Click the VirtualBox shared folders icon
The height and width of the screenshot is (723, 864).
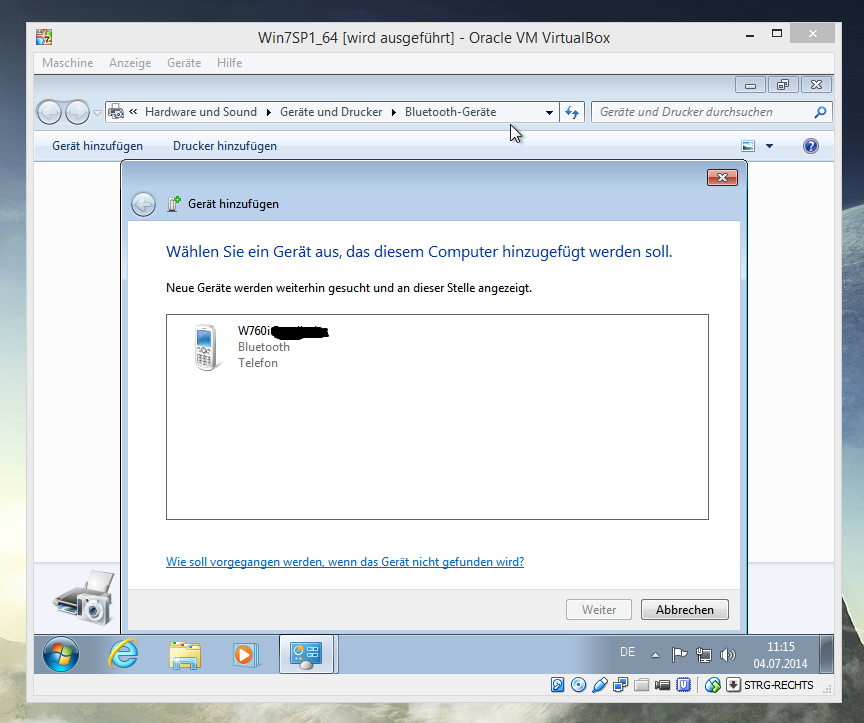pyautogui.click(x=641, y=685)
